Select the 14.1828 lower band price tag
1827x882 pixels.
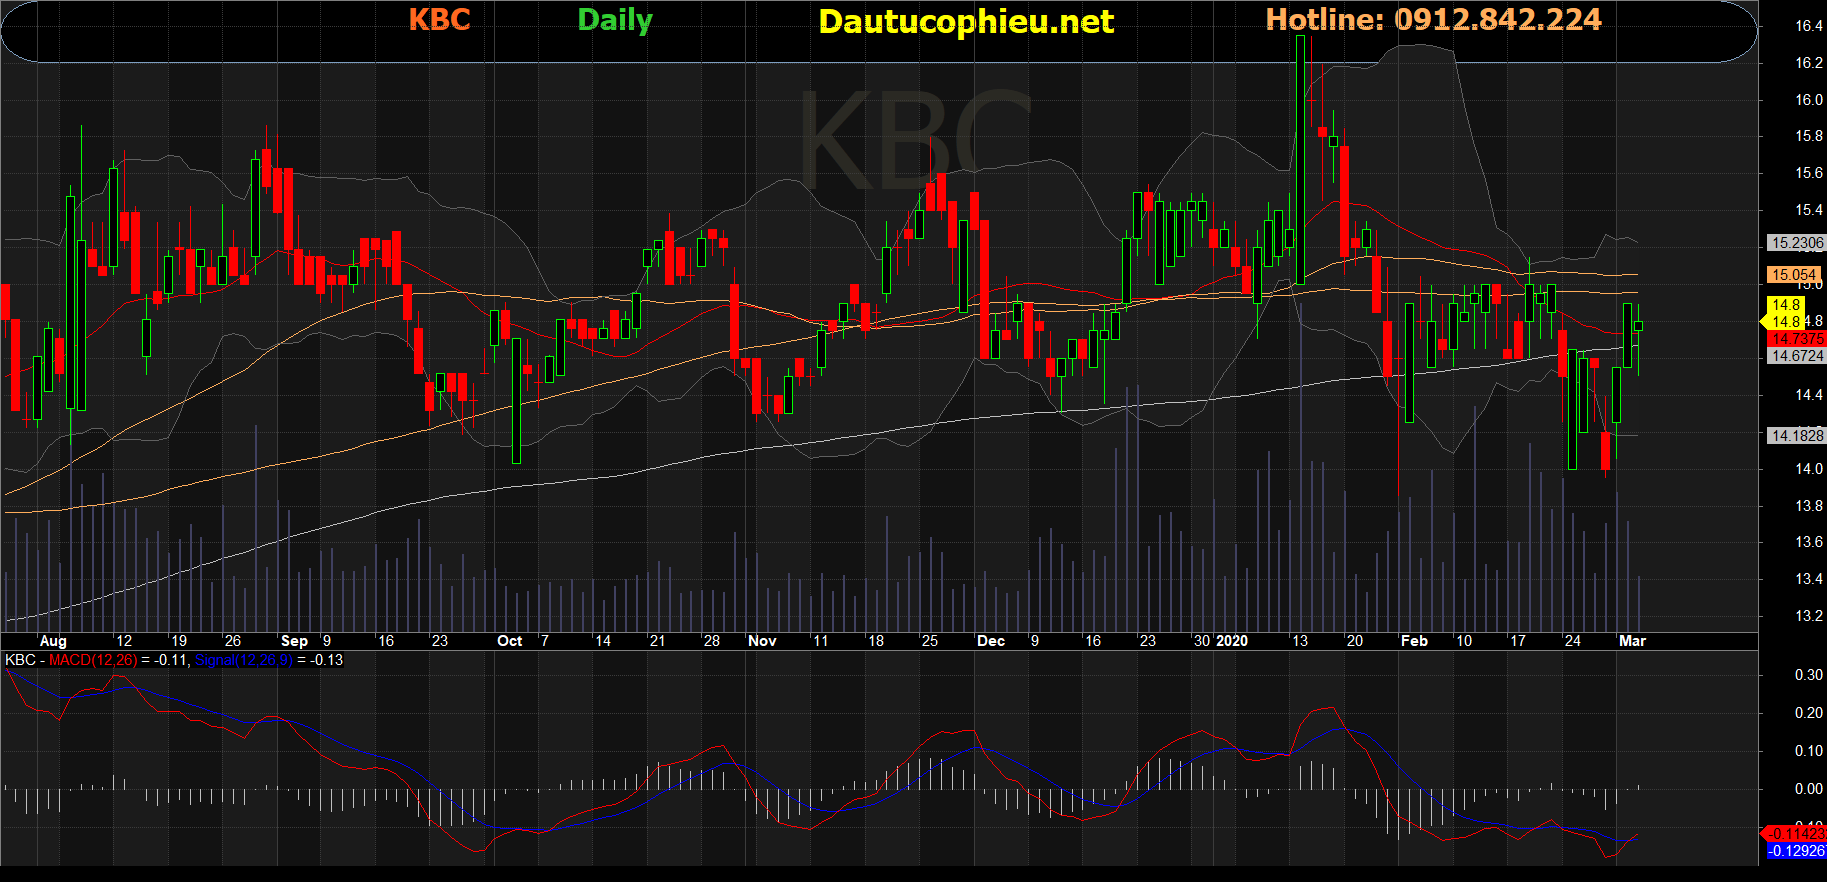(x=1796, y=436)
